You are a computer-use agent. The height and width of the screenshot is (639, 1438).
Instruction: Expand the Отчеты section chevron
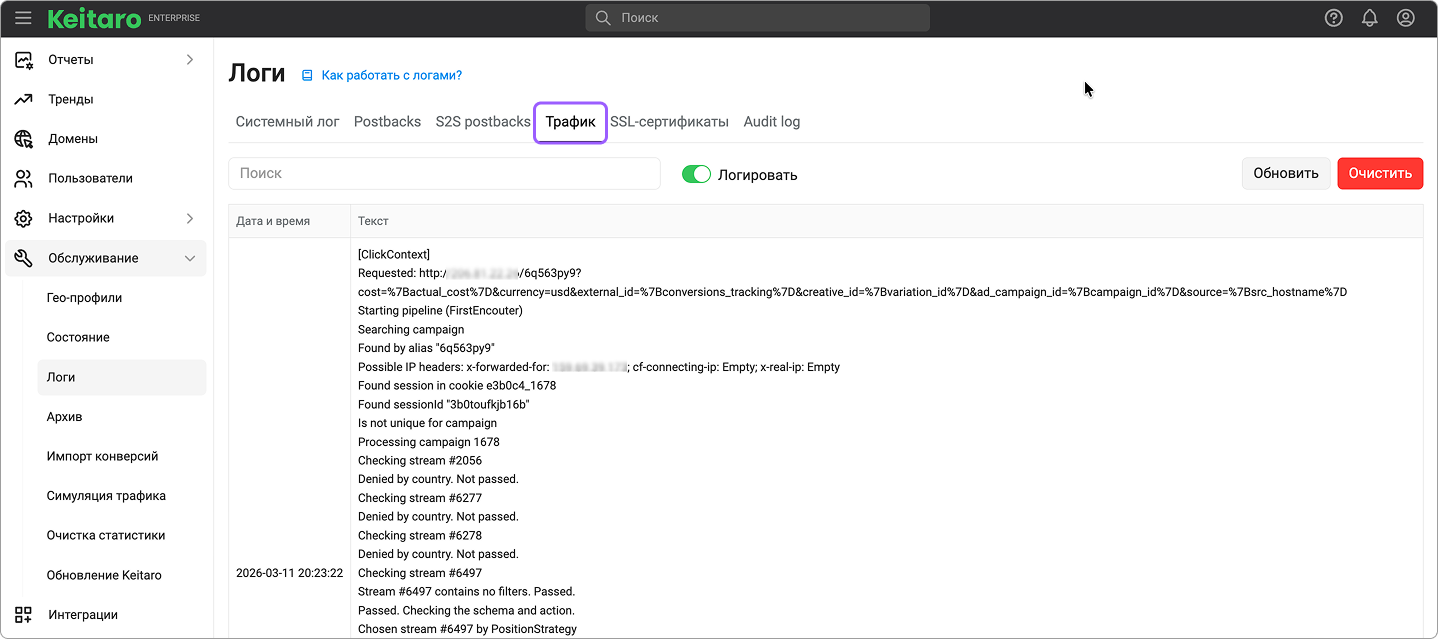point(190,60)
